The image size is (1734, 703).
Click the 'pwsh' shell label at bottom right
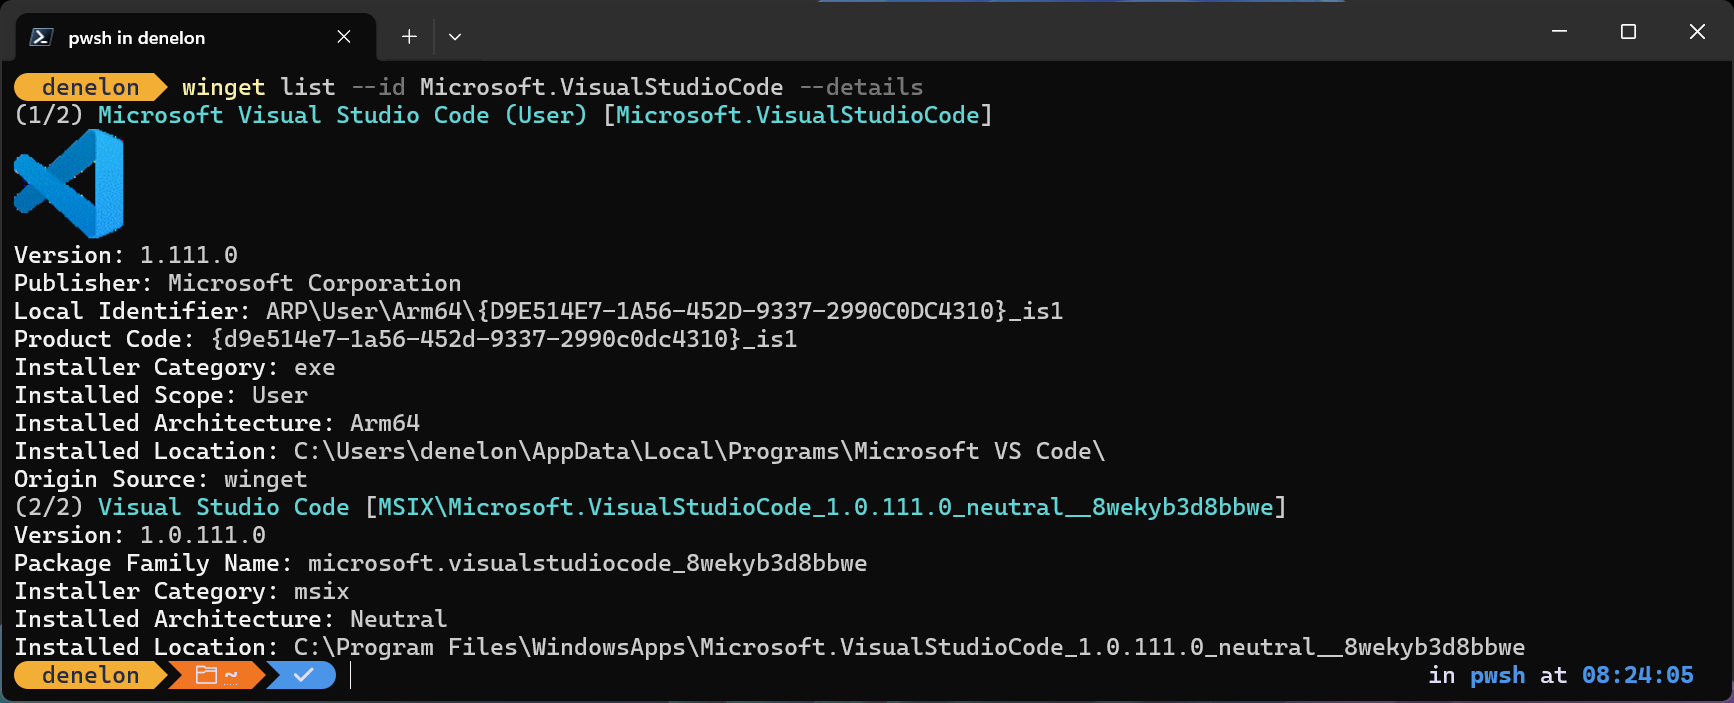[x=1497, y=675]
